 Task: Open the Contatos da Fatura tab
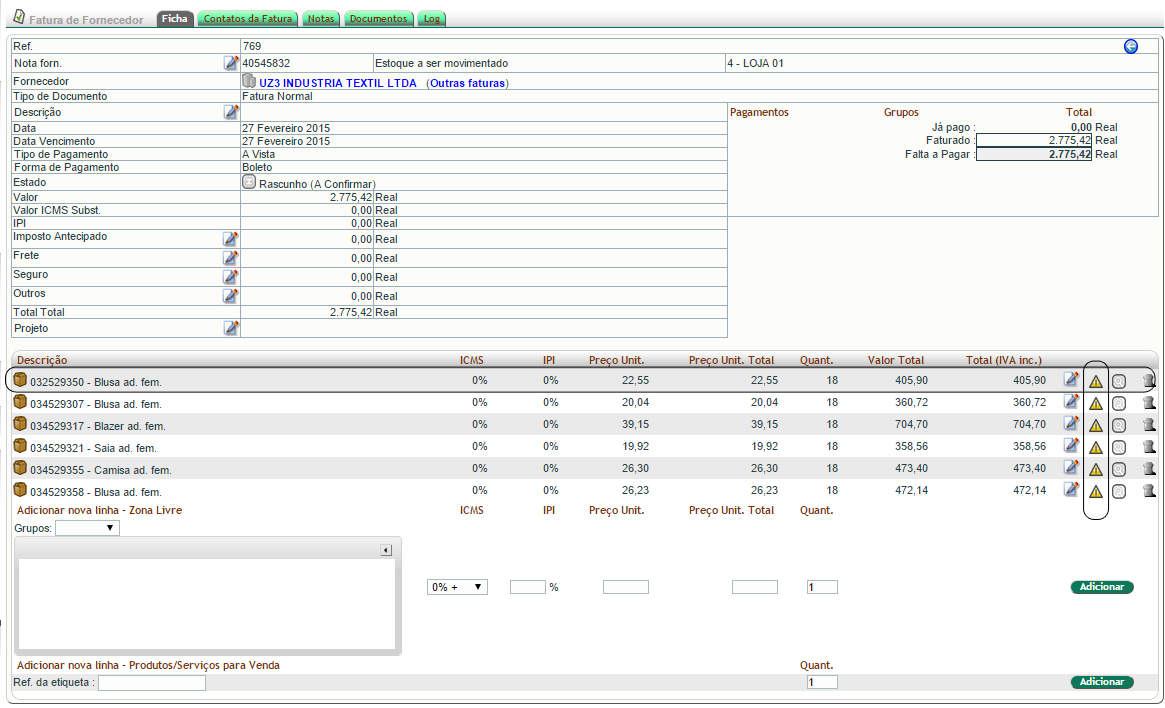[247, 19]
